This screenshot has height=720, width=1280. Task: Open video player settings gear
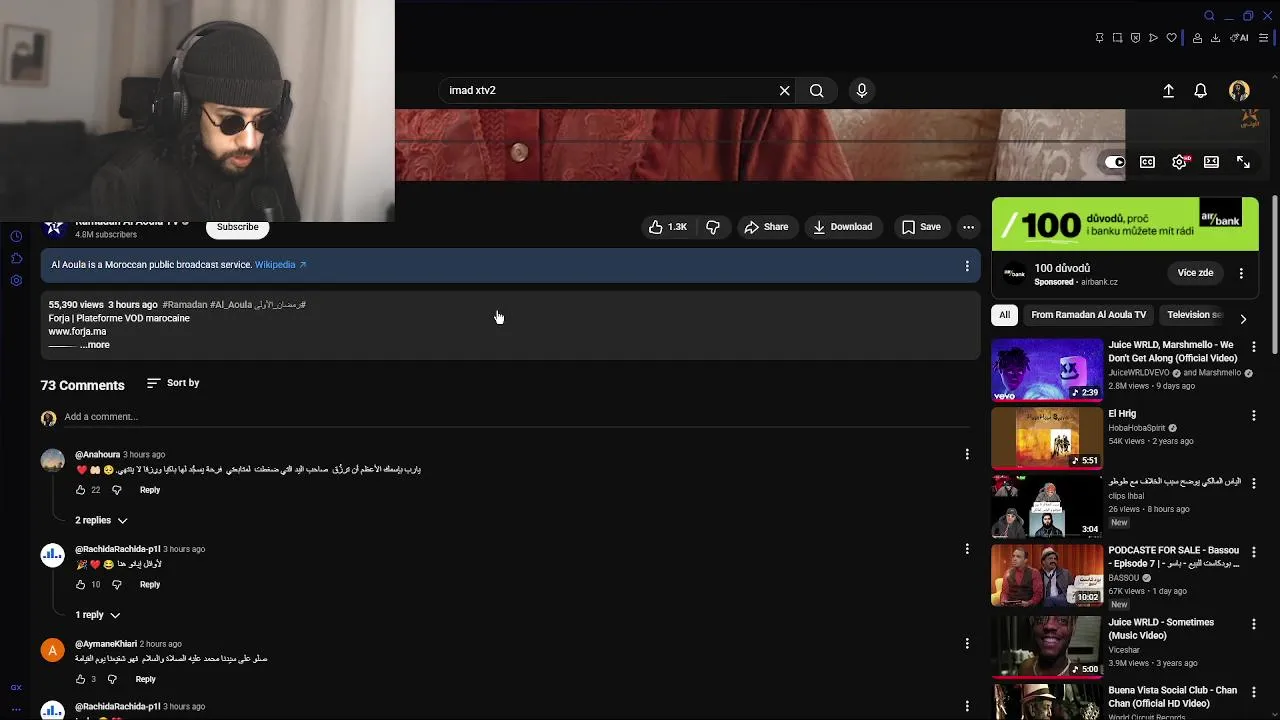pyautogui.click(x=1180, y=162)
